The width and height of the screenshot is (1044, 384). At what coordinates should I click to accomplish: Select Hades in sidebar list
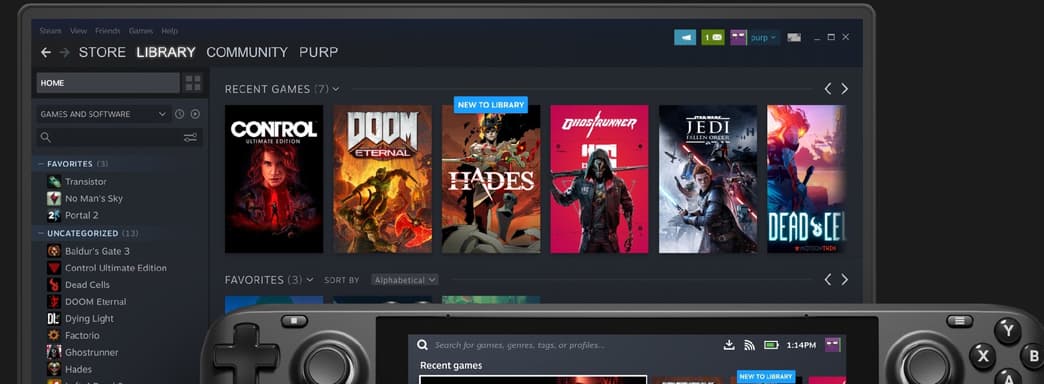pyautogui.click(x=79, y=369)
